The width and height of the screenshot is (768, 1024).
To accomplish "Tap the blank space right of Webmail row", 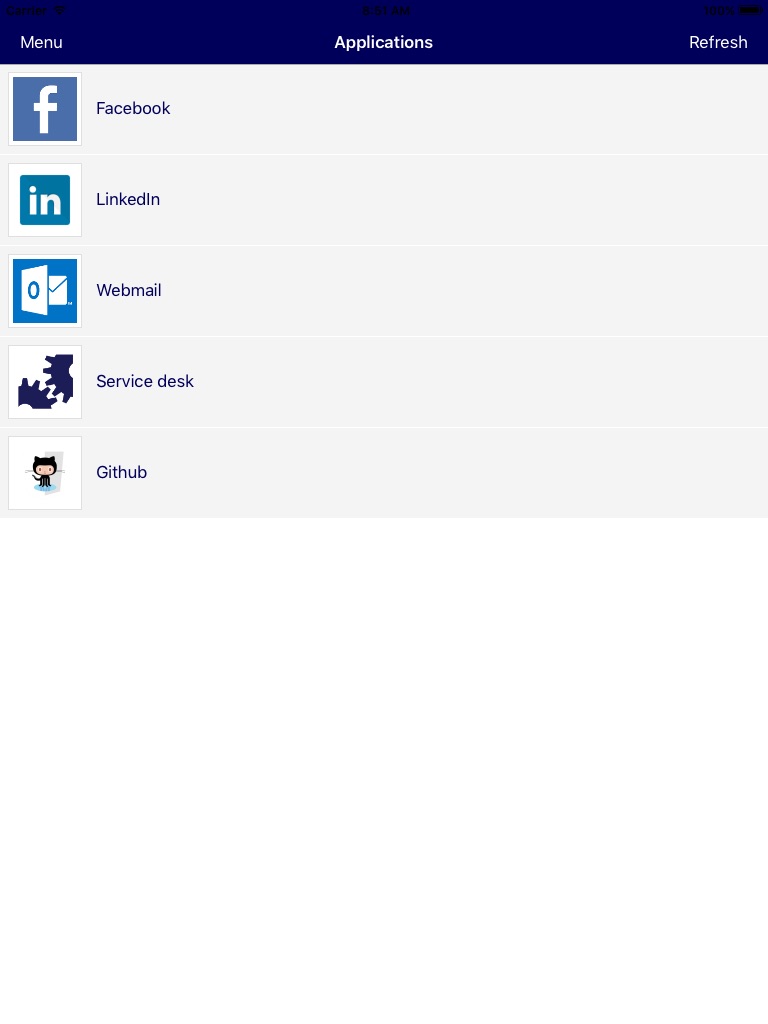I will (464, 291).
